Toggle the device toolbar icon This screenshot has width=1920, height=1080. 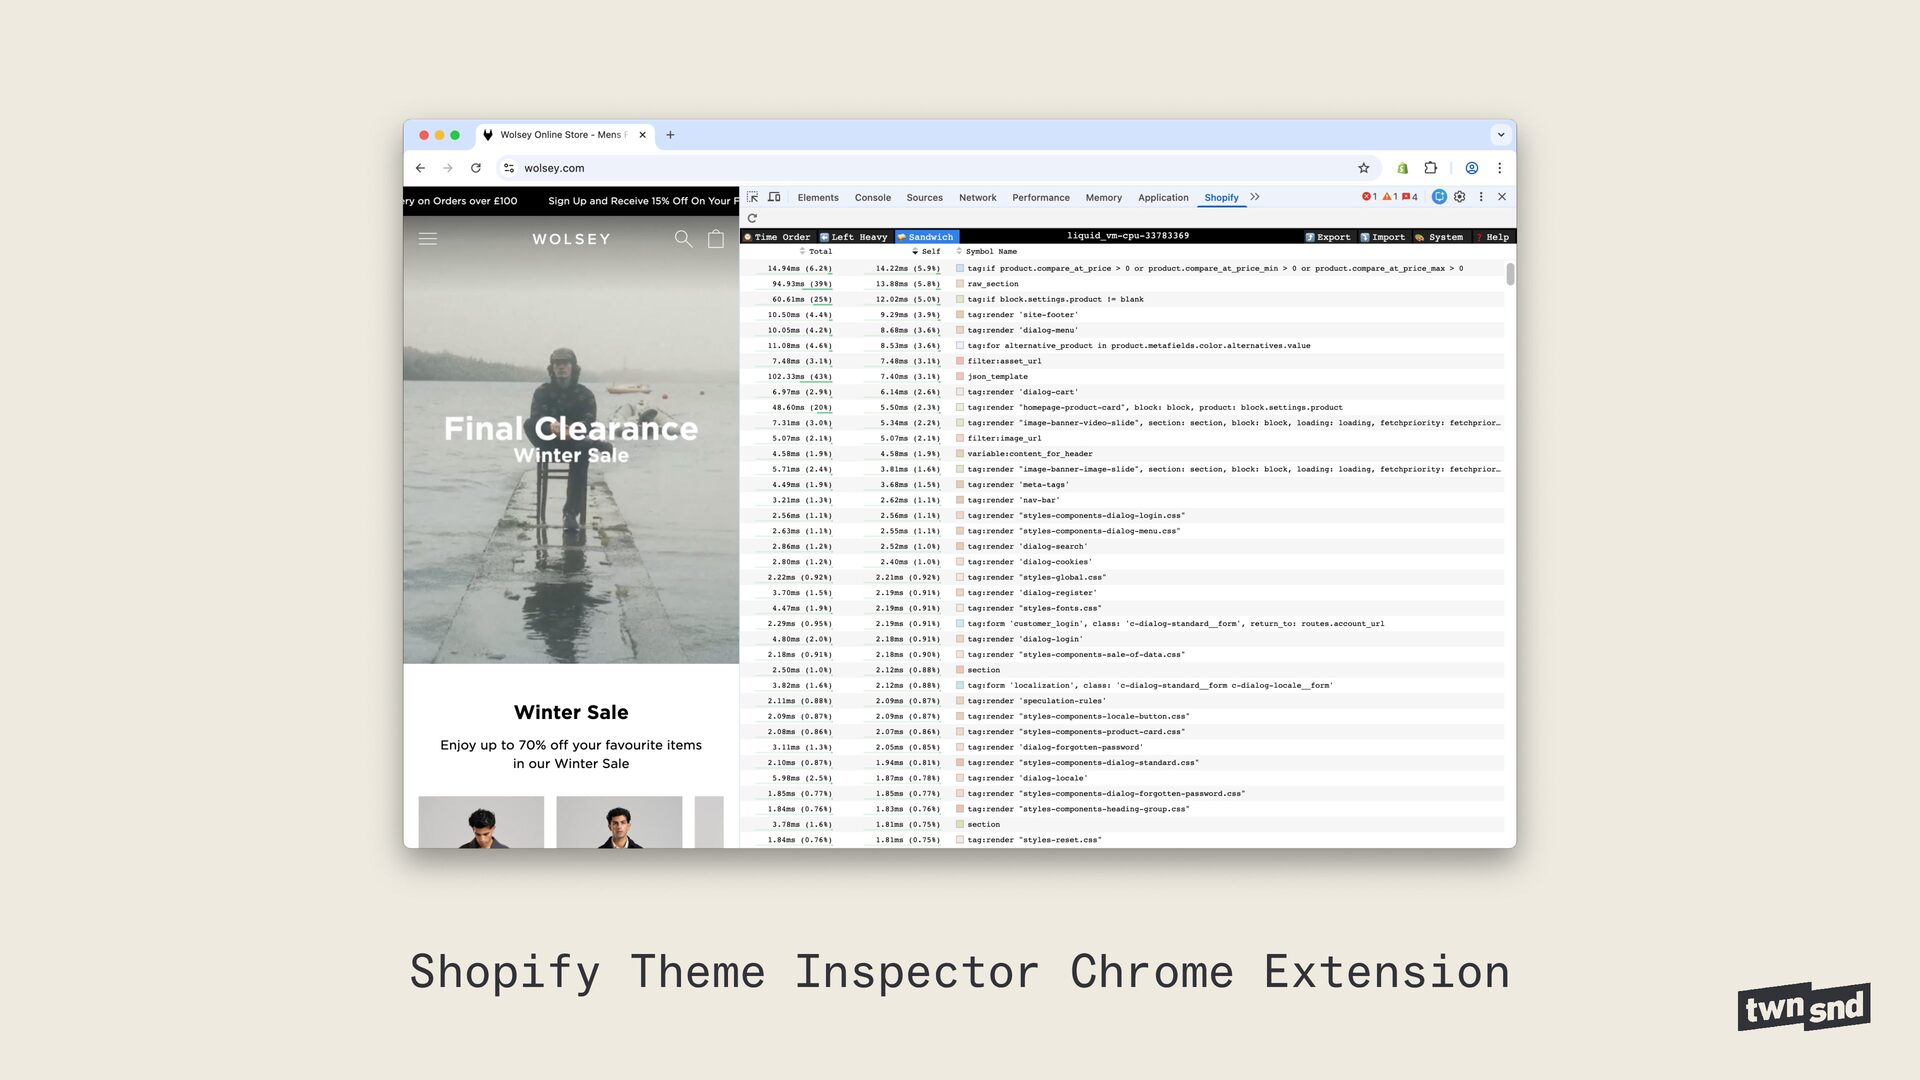click(x=774, y=197)
